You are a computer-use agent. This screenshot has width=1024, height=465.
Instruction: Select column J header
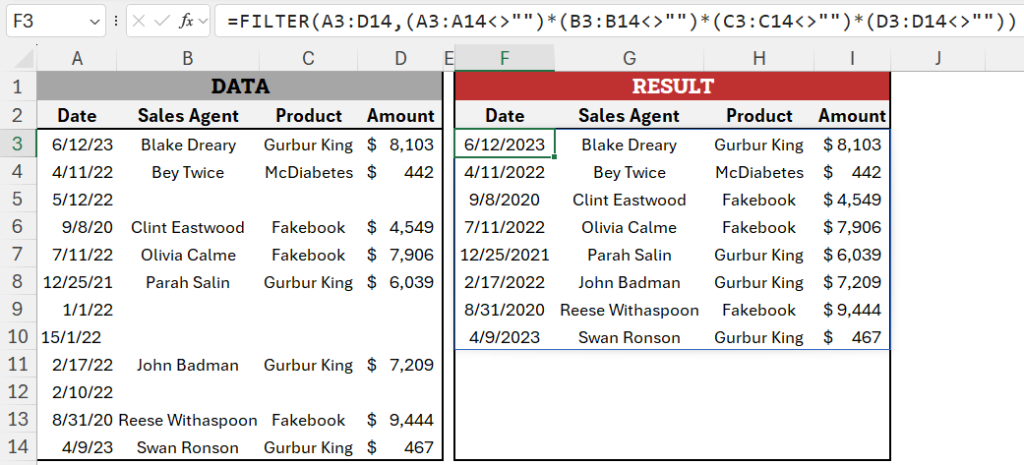pos(938,58)
